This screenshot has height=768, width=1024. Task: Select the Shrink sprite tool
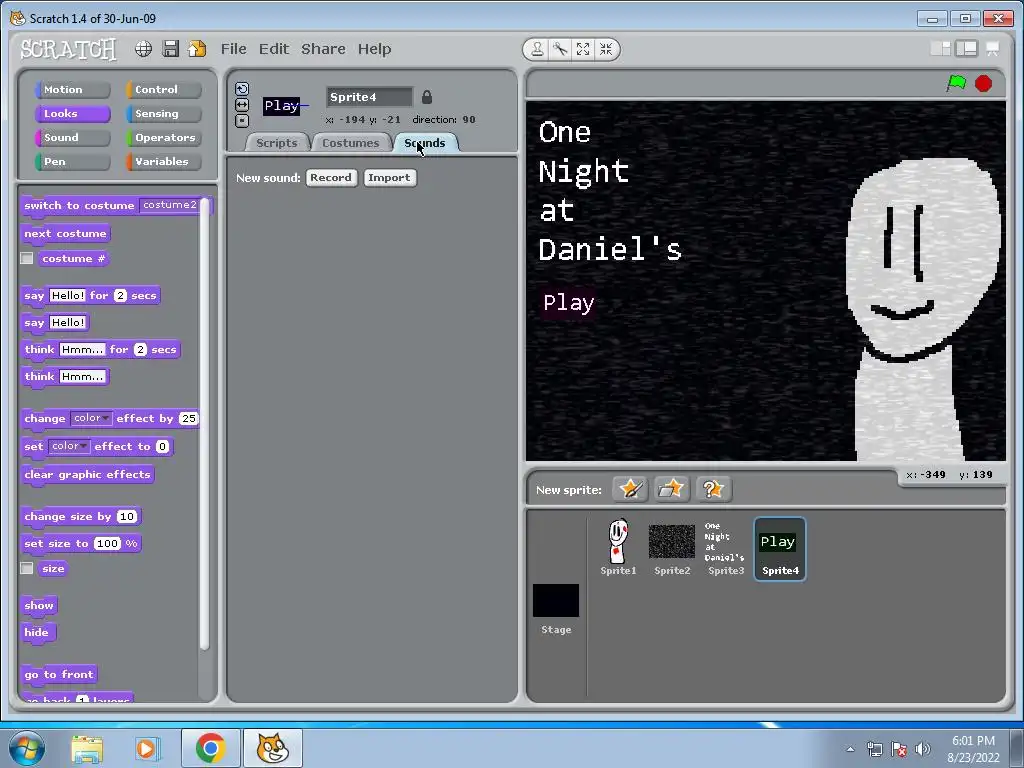point(606,49)
